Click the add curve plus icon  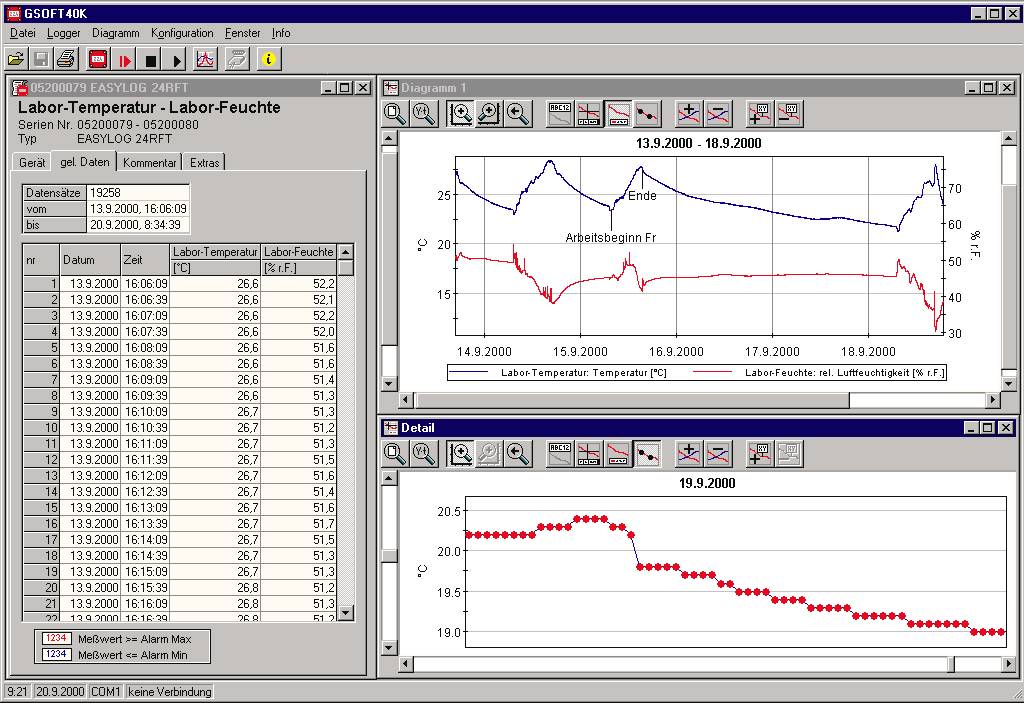(x=689, y=113)
